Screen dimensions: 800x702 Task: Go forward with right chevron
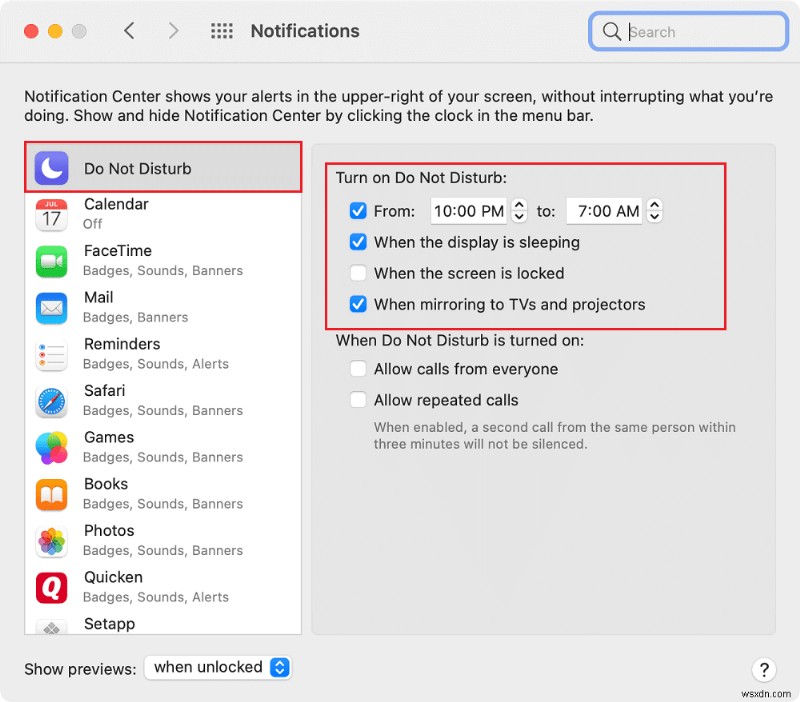[x=173, y=31]
